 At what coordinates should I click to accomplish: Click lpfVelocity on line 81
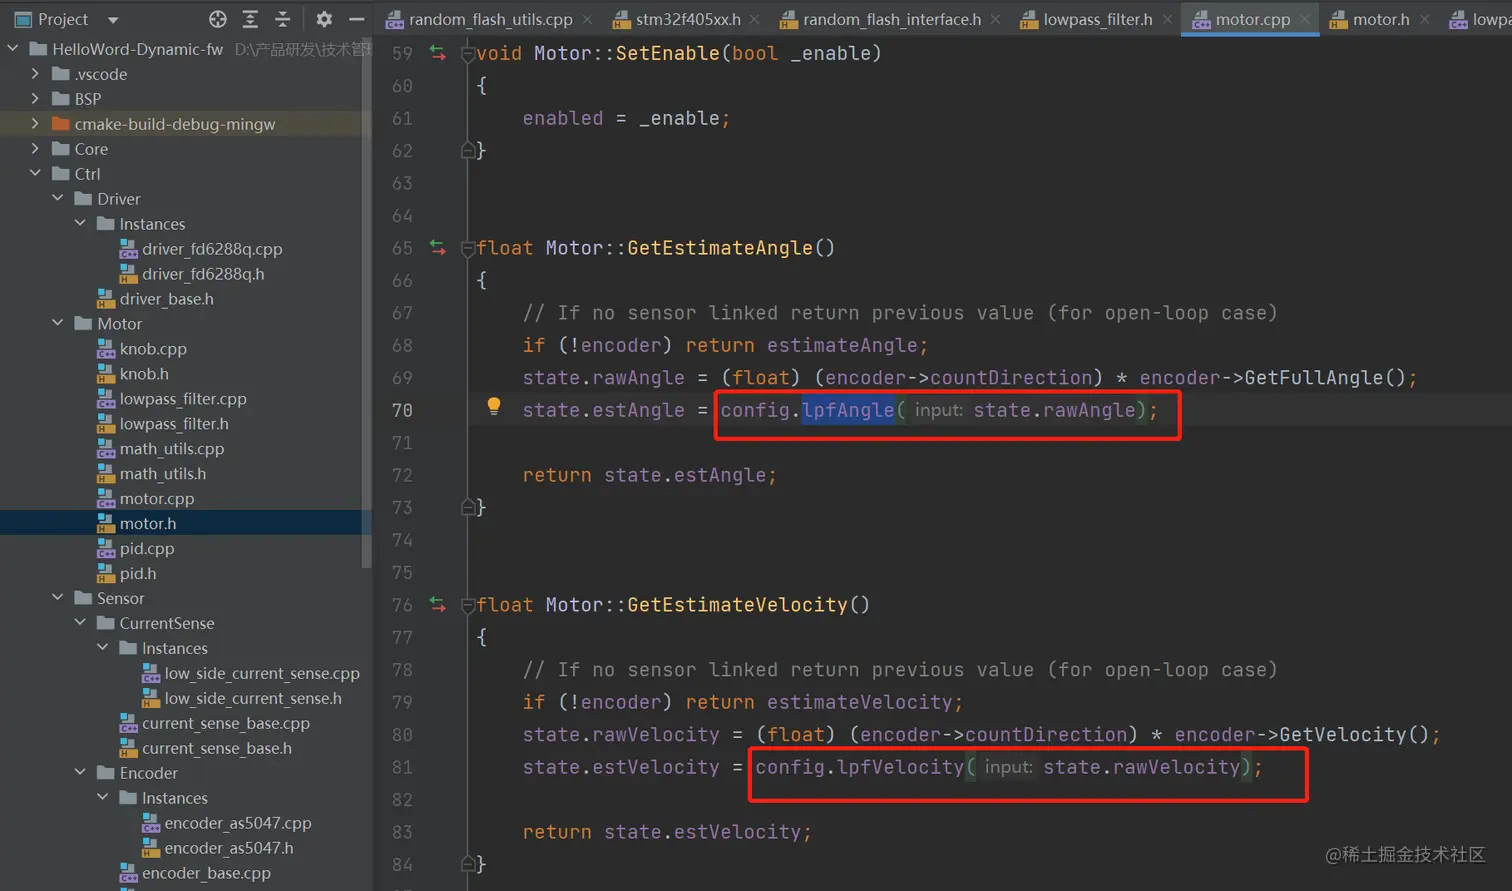tap(900, 767)
